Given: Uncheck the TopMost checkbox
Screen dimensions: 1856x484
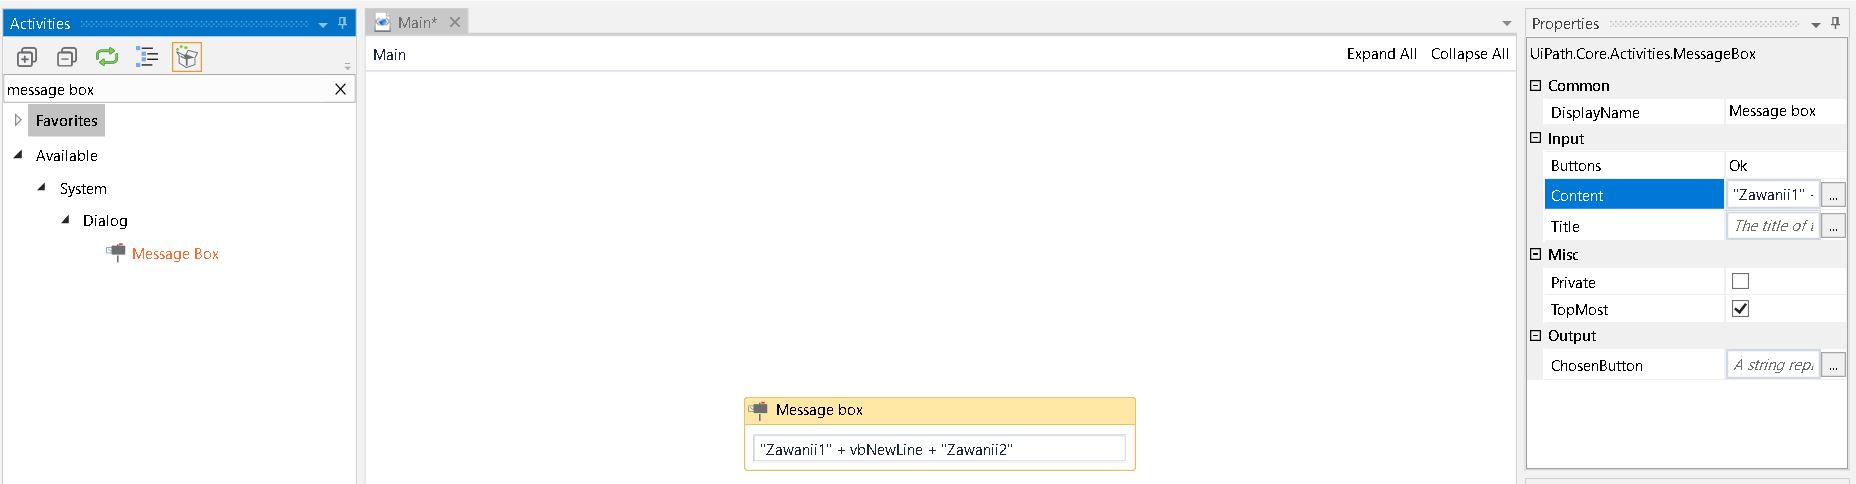Looking at the screenshot, I should (x=1740, y=309).
